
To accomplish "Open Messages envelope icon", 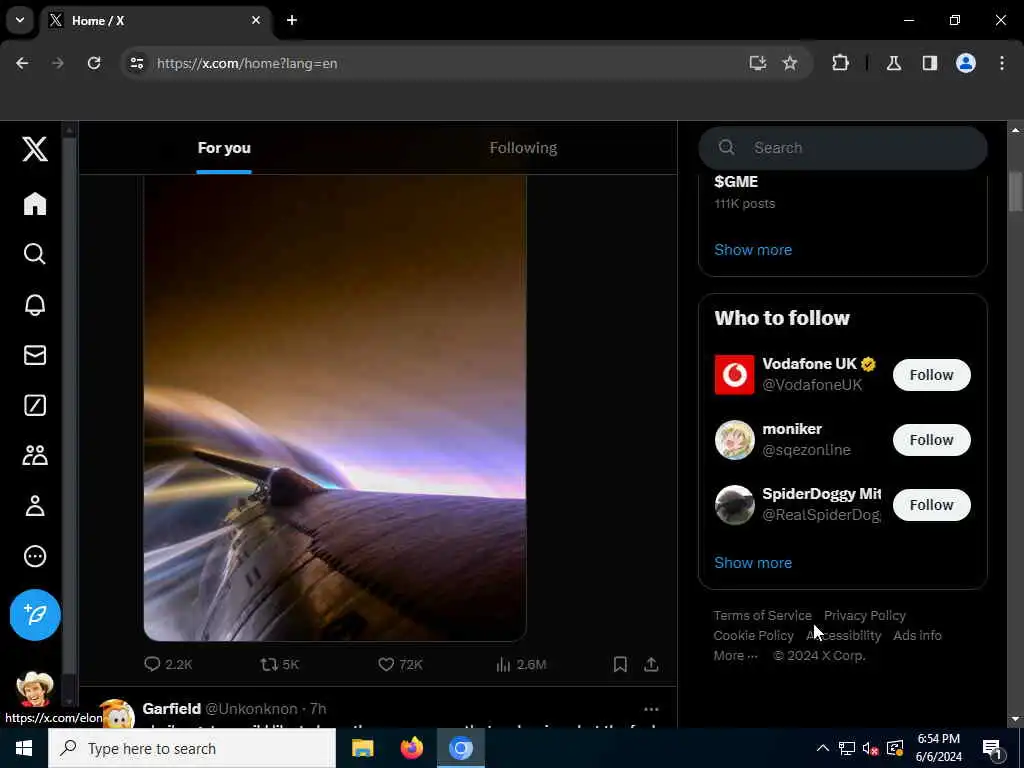I will 35,355.
